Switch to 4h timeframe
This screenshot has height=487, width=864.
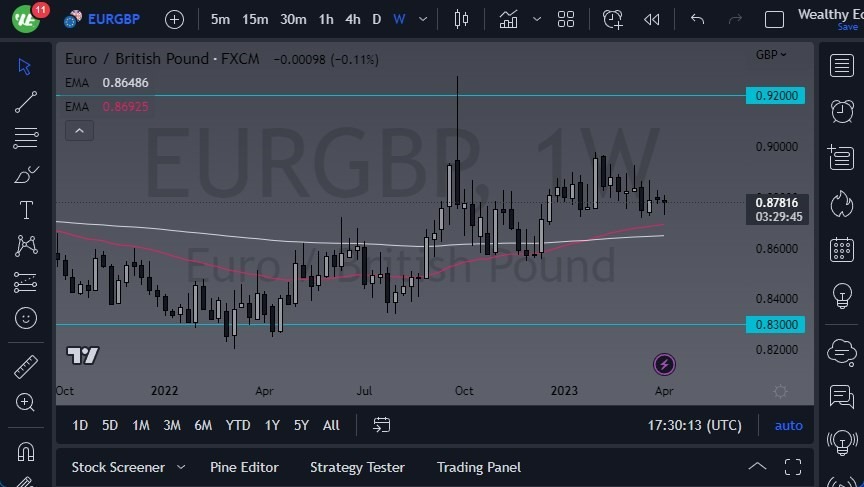[x=353, y=19]
